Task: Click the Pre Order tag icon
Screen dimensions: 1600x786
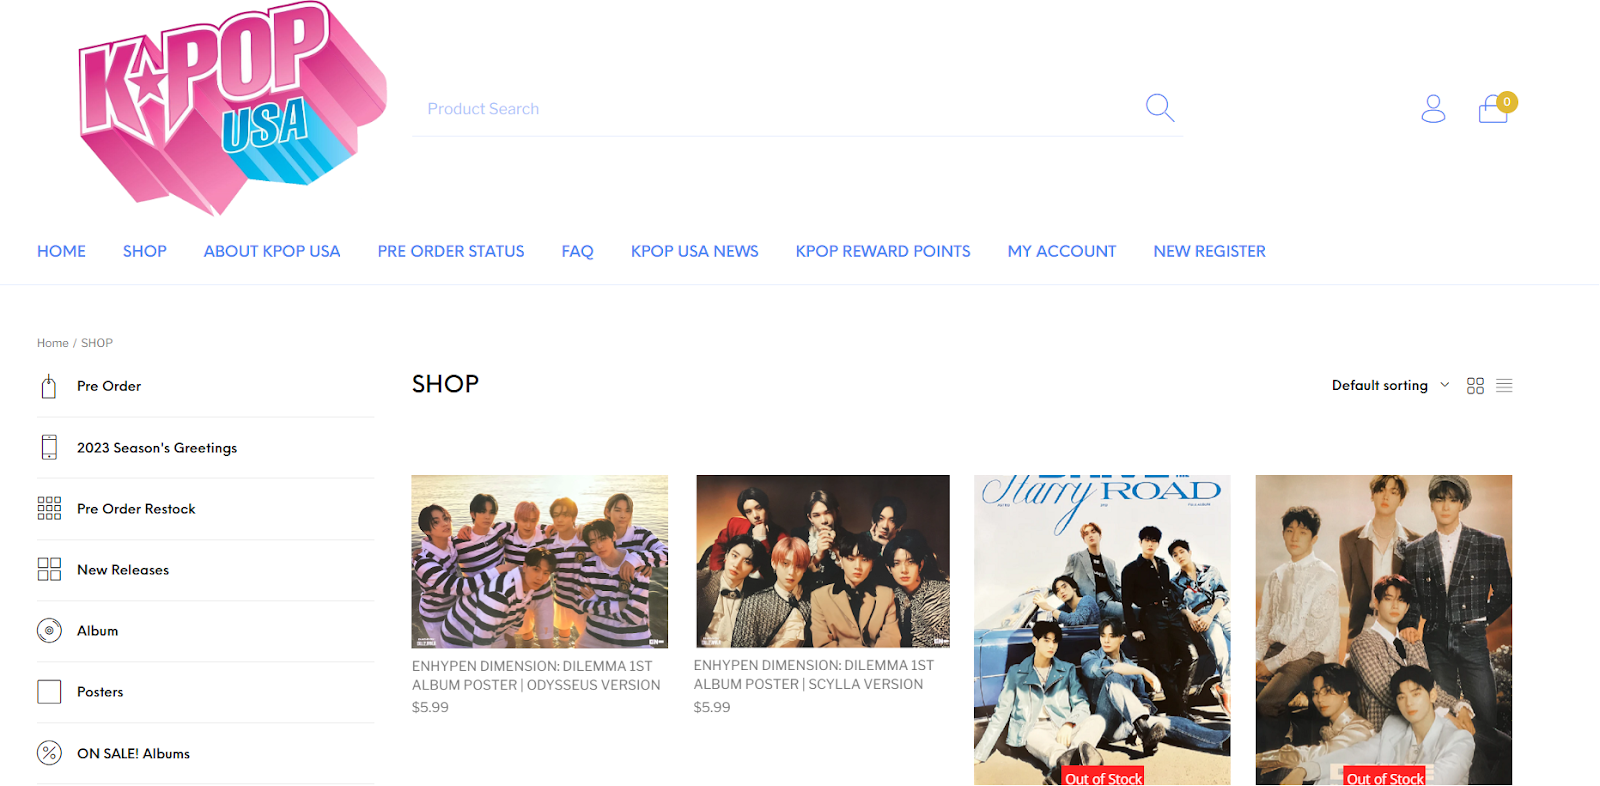Action: [49, 386]
